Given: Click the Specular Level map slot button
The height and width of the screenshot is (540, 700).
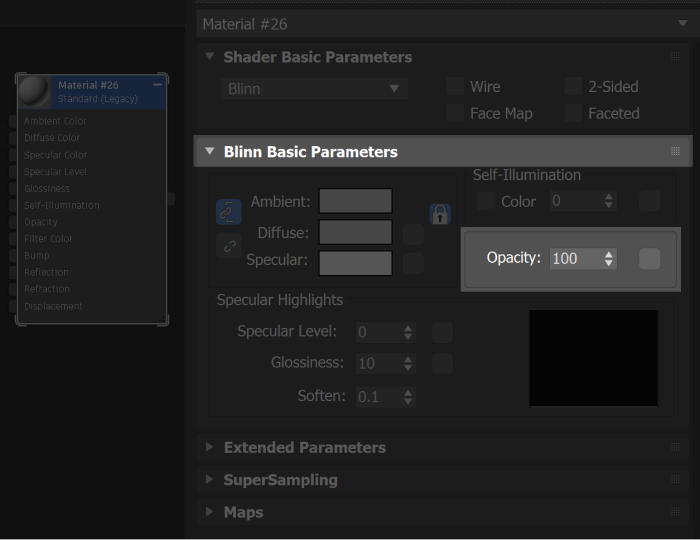Looking at the screenshot, I should tap(442, 332).
